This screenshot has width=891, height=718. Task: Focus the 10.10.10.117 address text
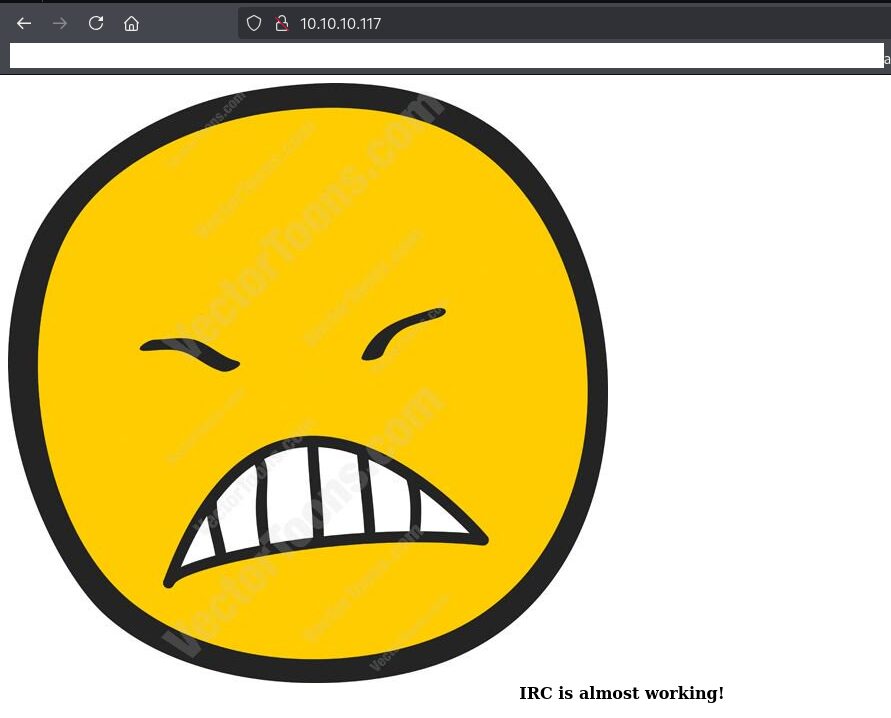[340, 23]
